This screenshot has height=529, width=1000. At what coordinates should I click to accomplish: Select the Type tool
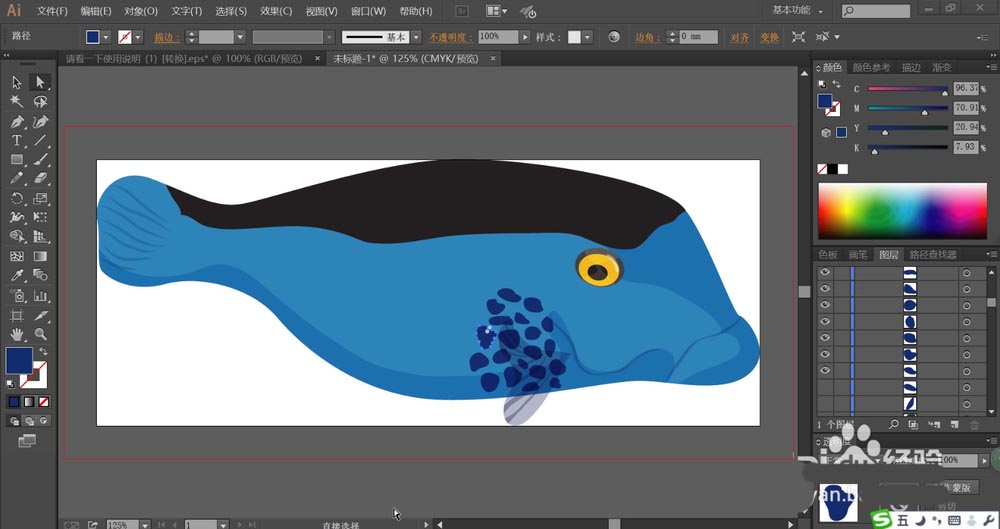17,141
